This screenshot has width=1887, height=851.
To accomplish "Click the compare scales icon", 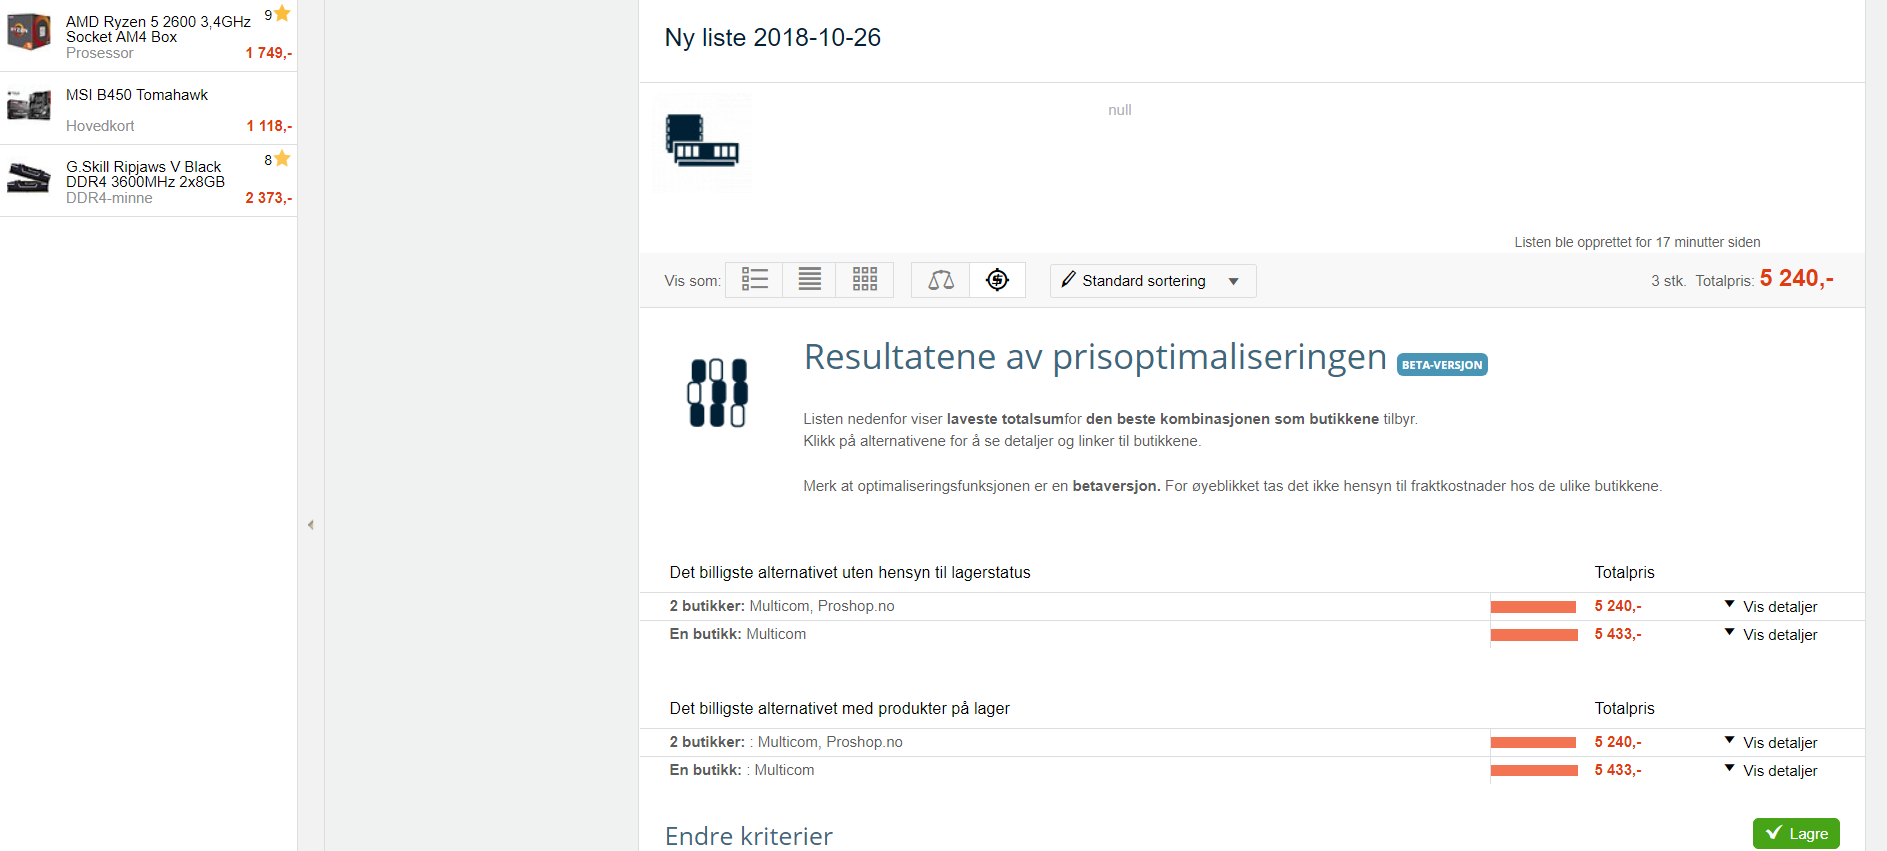I will tap(941, 280).
